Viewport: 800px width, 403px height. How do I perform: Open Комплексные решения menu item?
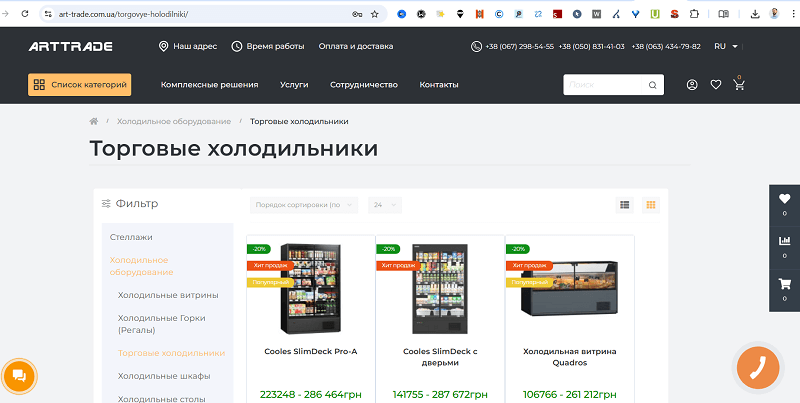tap(210, 85)
